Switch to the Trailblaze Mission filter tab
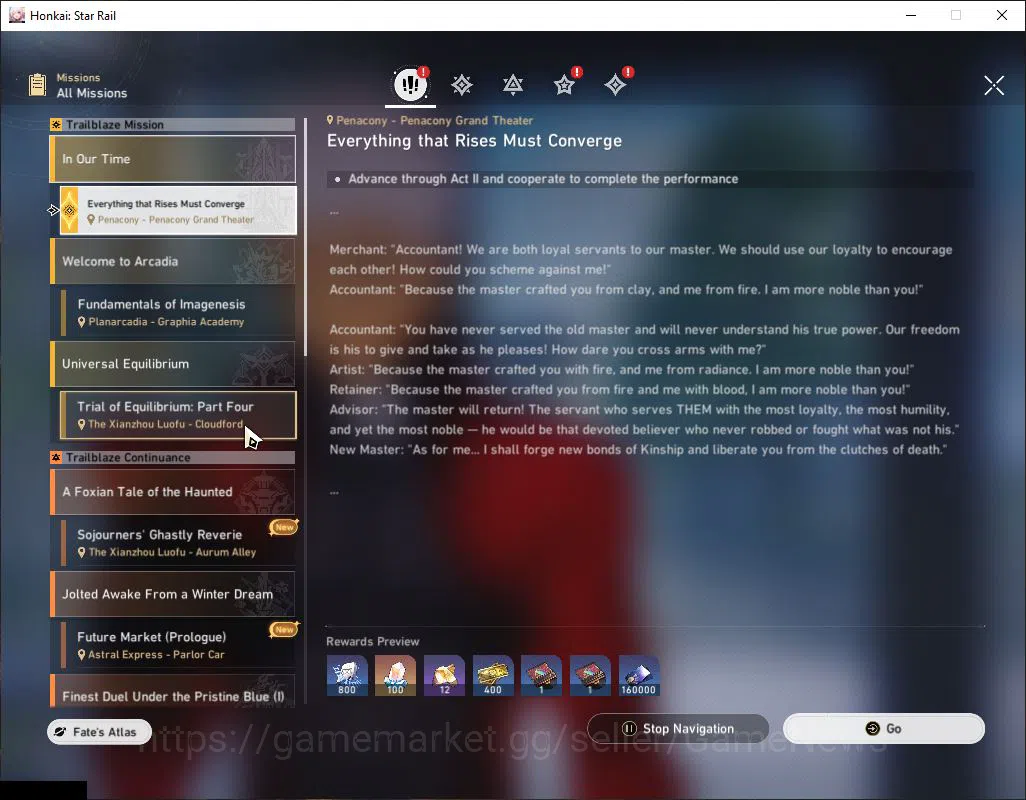1026x800 pixels. click(x=462, y=84)
